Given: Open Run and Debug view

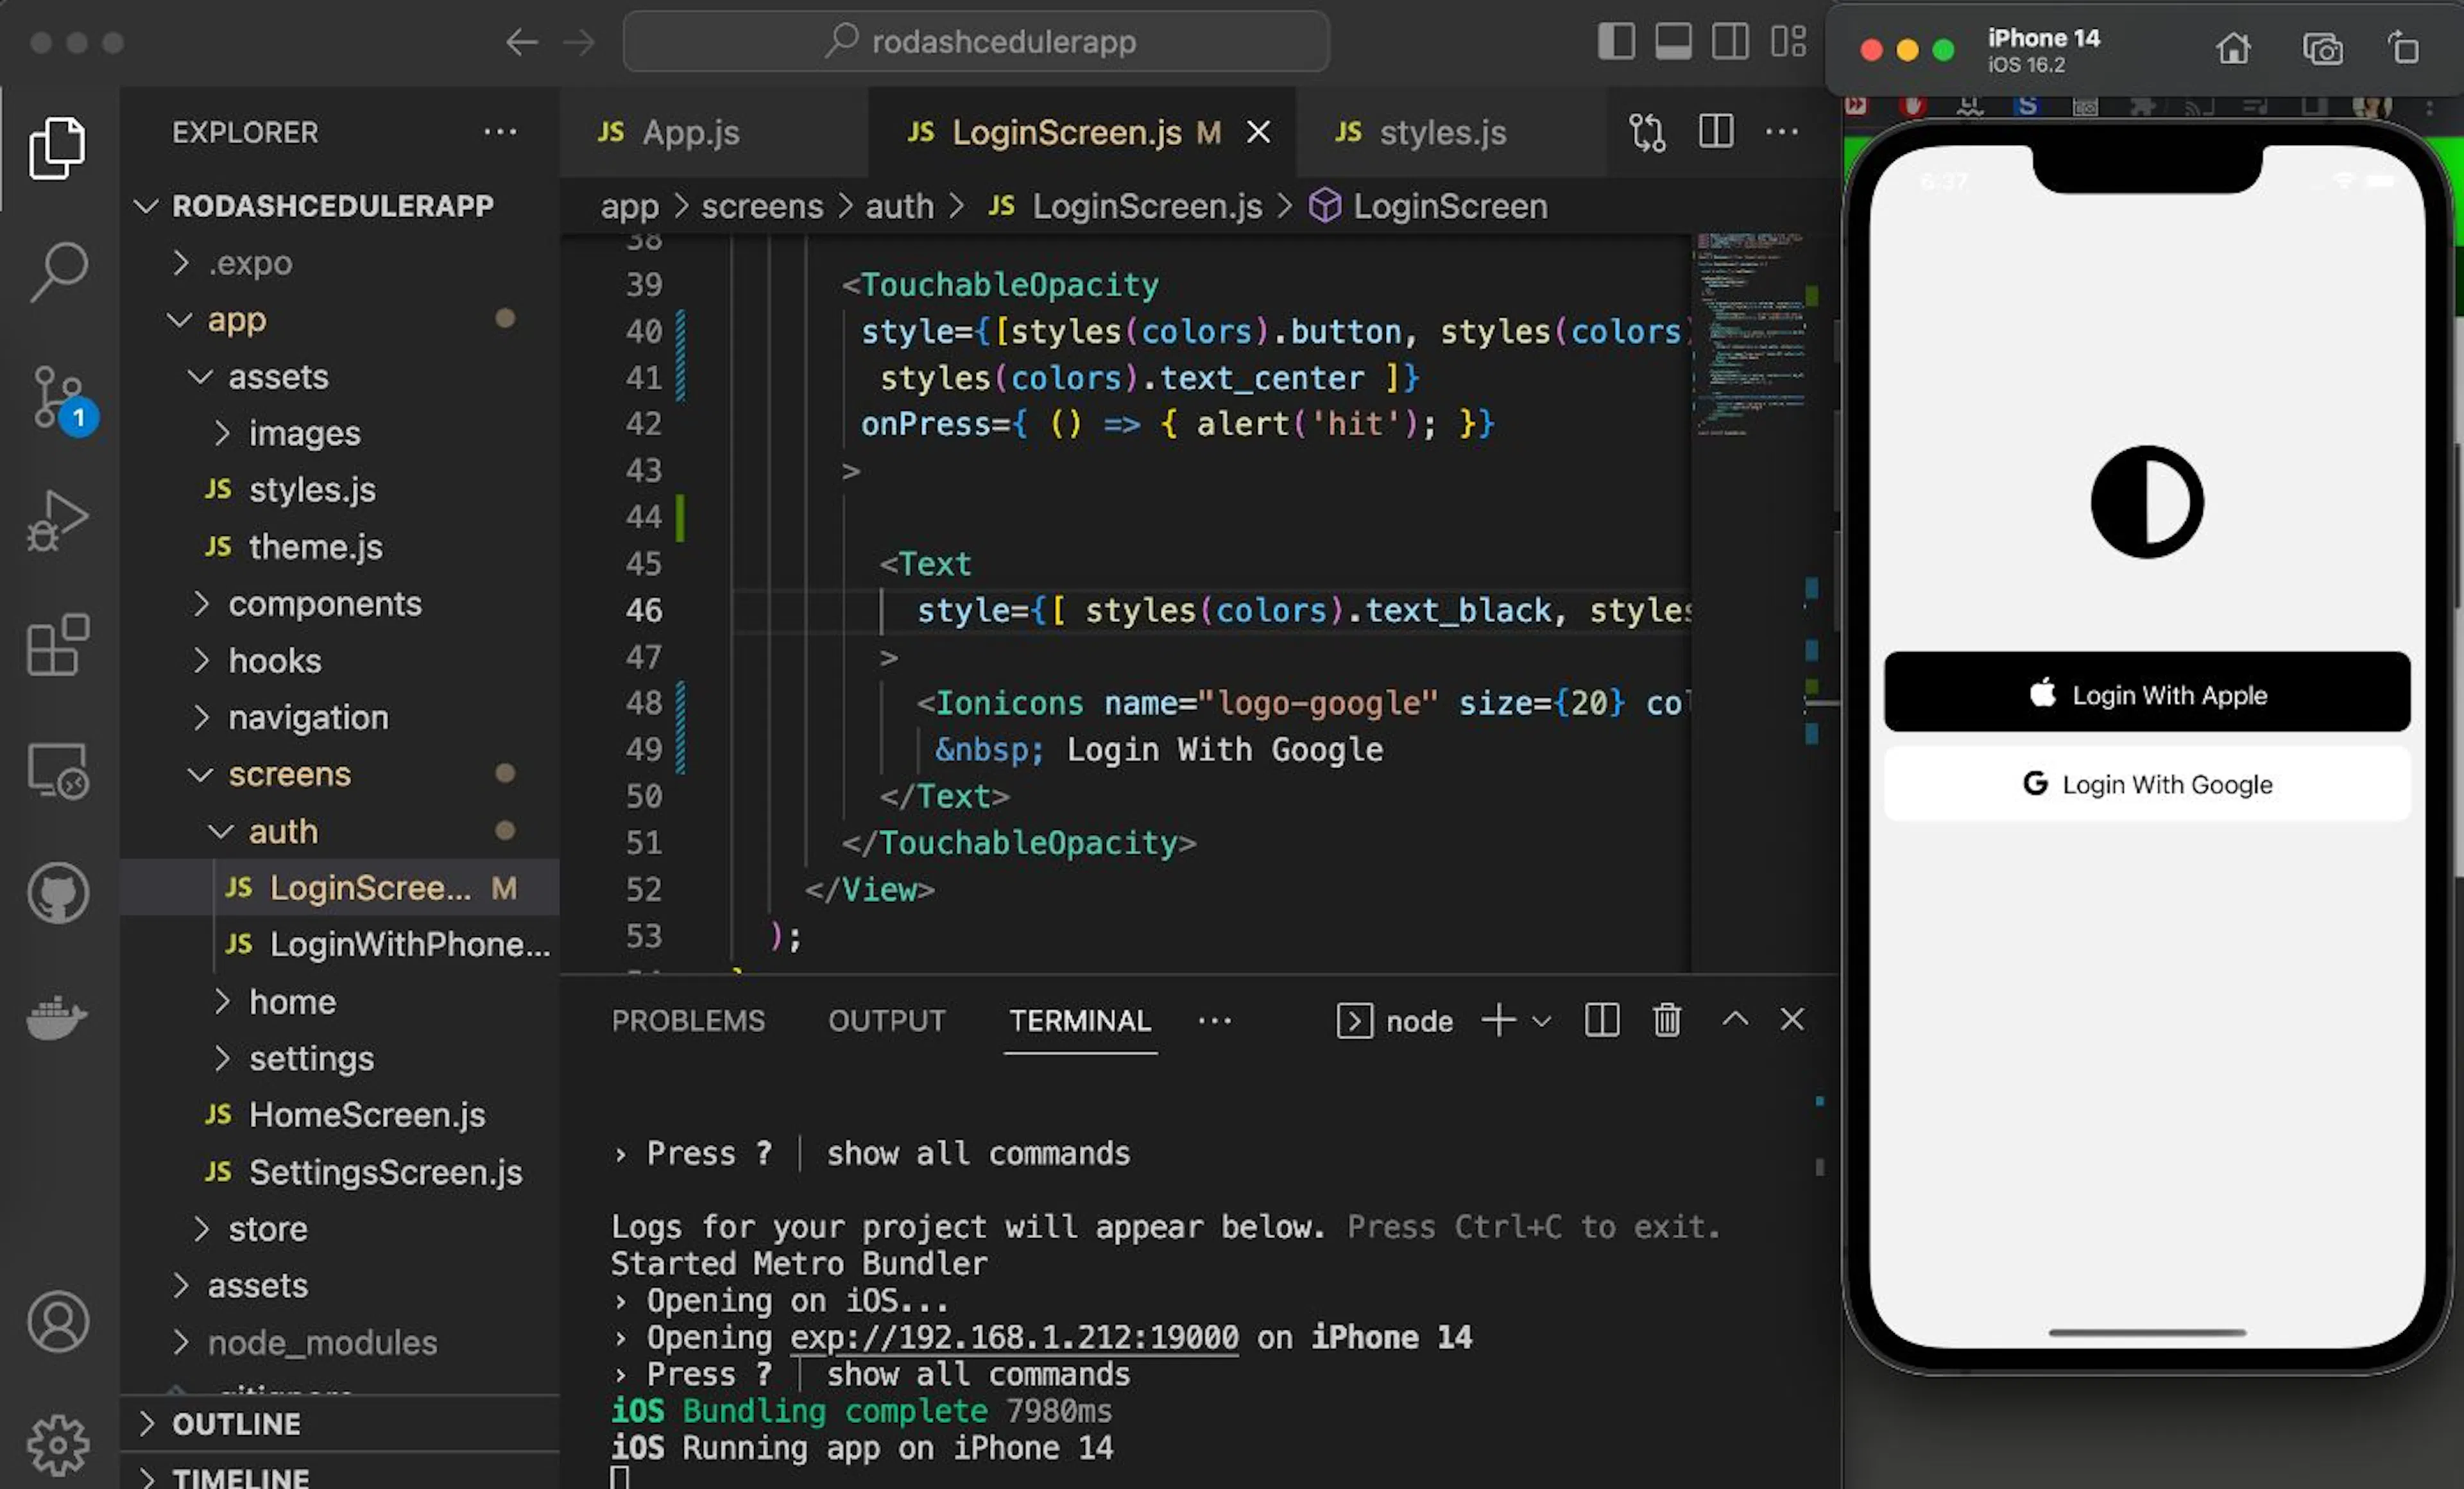Looking at the screenshot, I should click(x=57, y=521).
